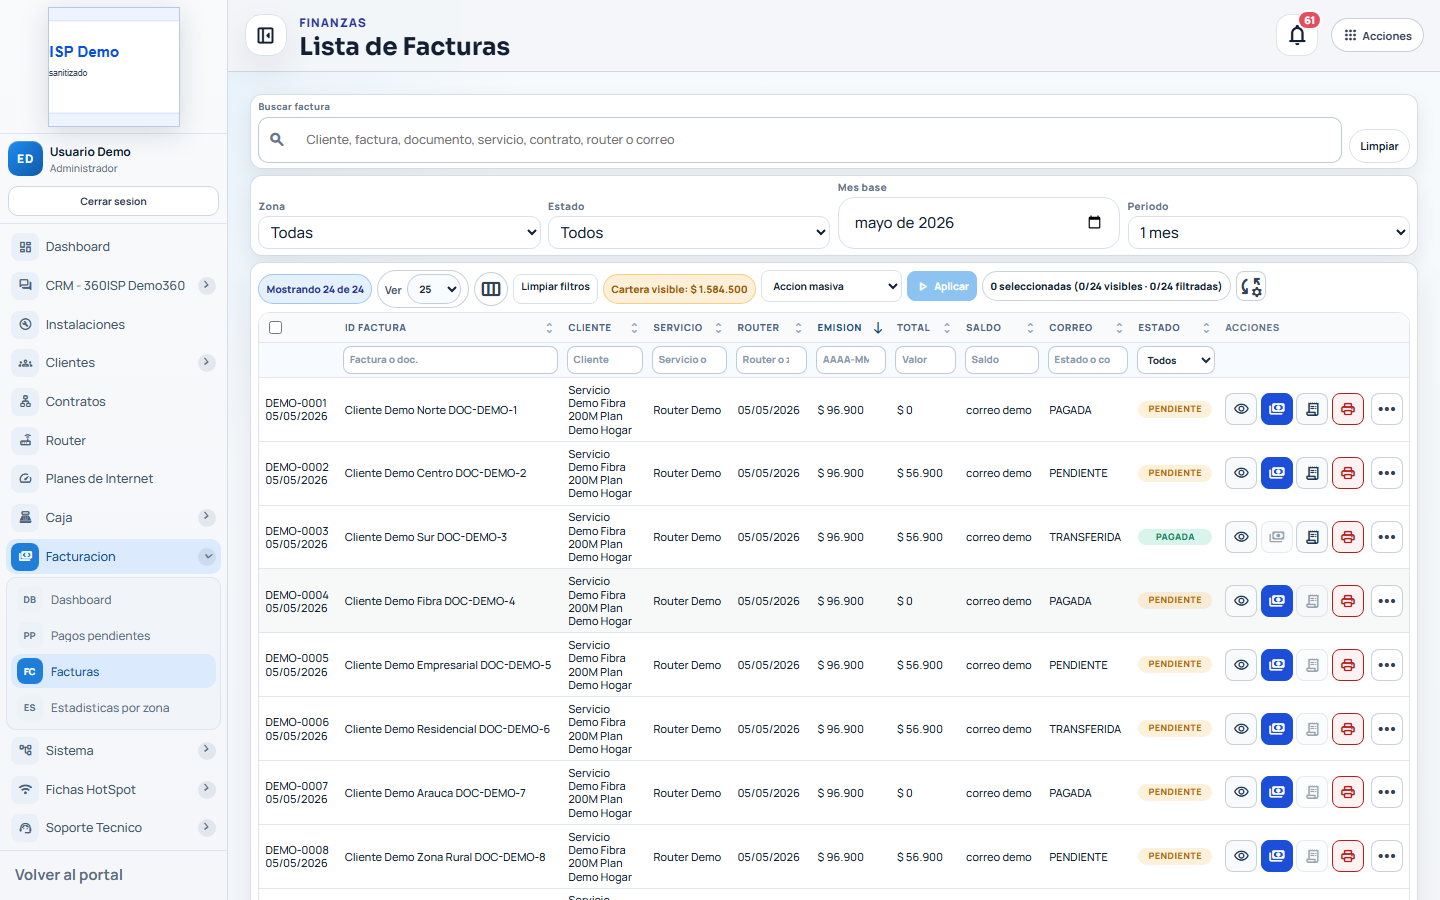Click the Limpiar filtros button

555,287
